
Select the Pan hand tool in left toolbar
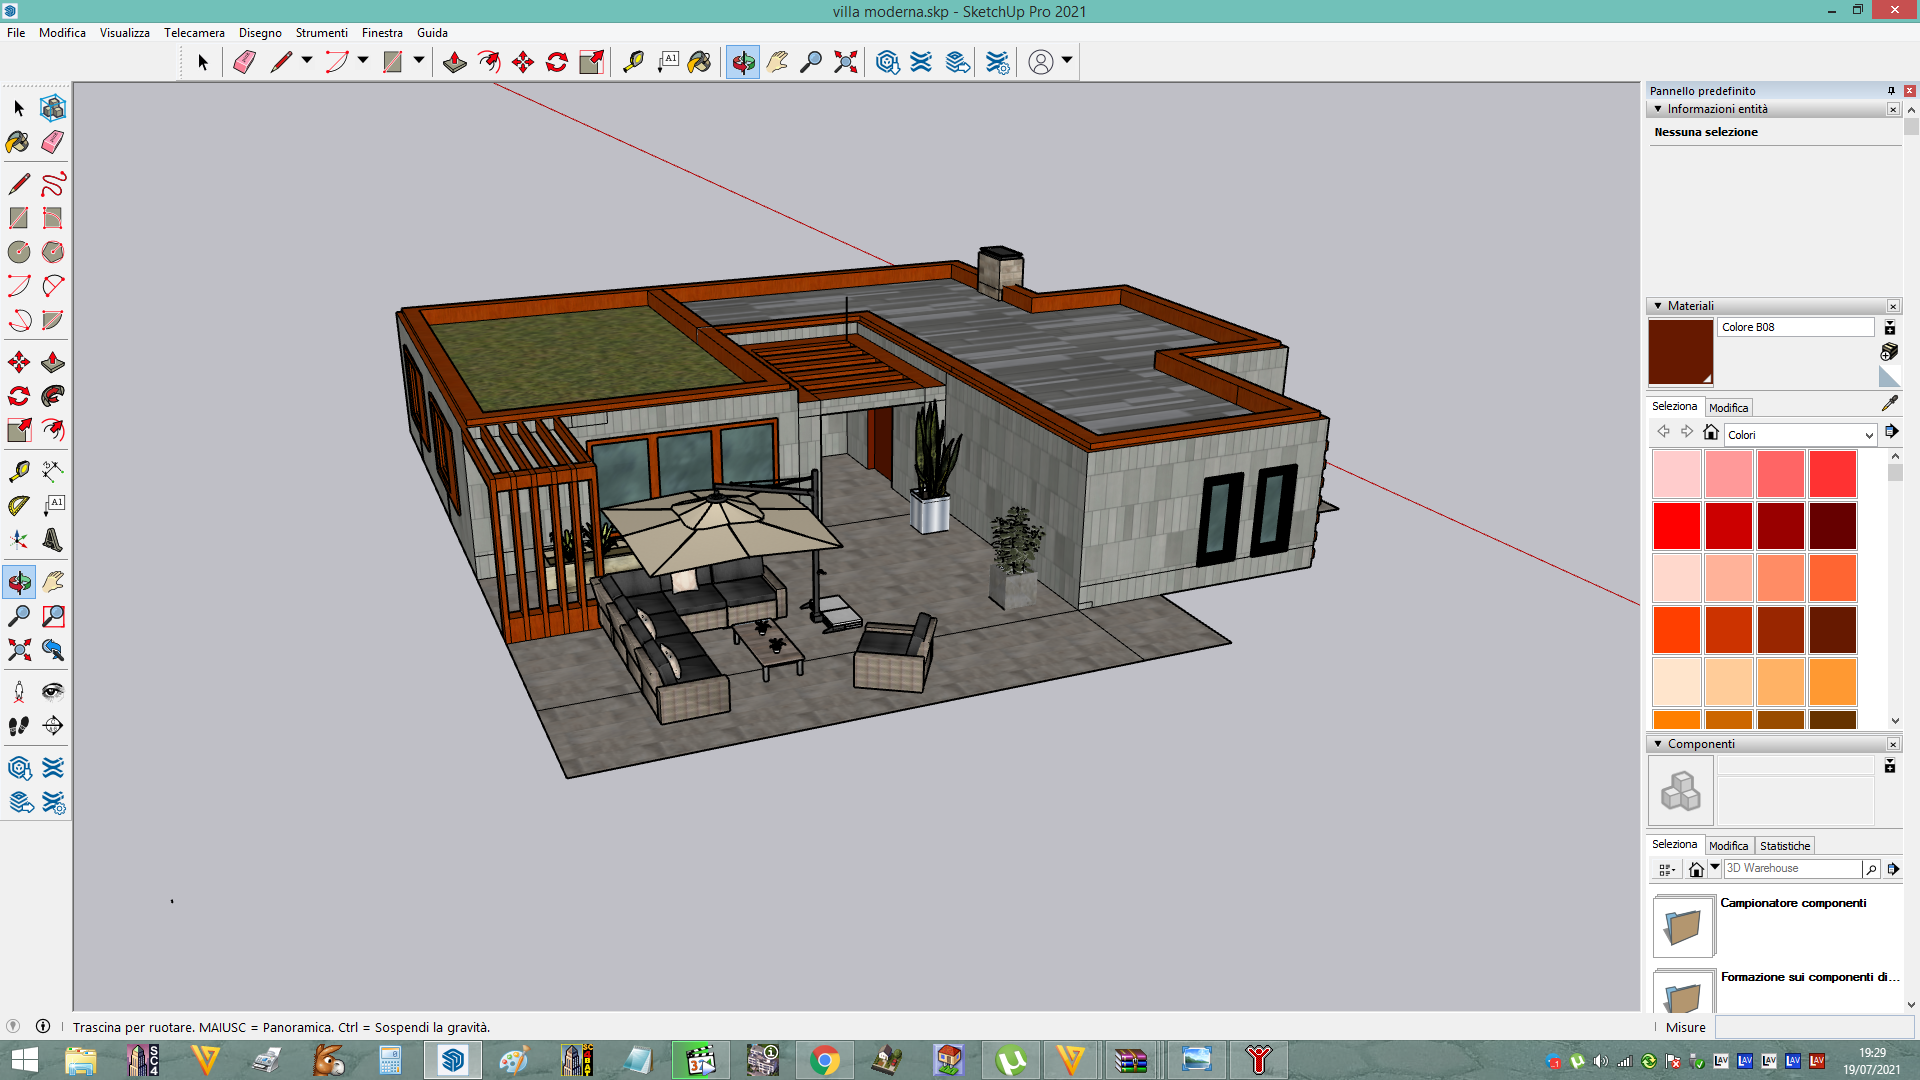[x=53, y=582]
